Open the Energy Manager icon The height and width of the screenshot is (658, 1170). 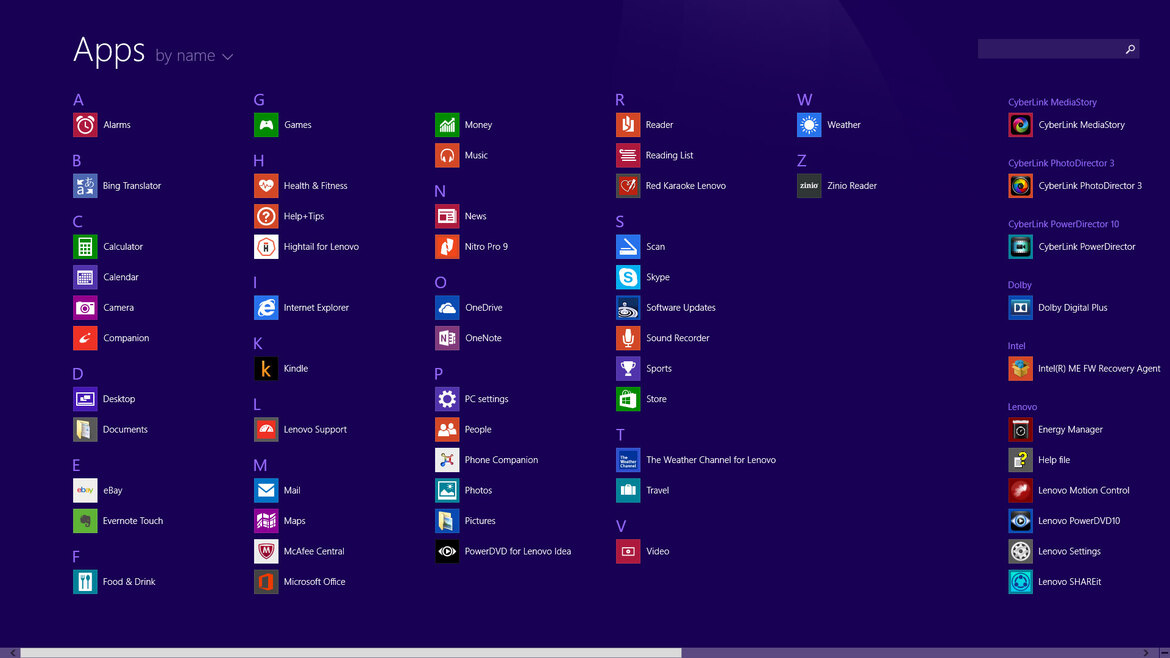[x=1021, y=430]
